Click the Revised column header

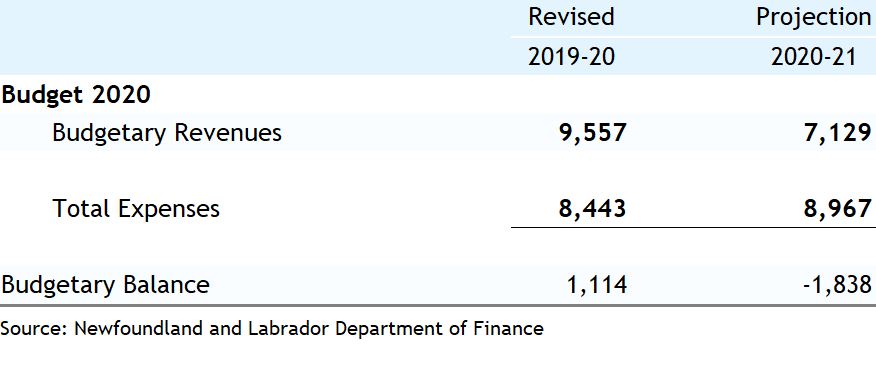coord(571,17)
